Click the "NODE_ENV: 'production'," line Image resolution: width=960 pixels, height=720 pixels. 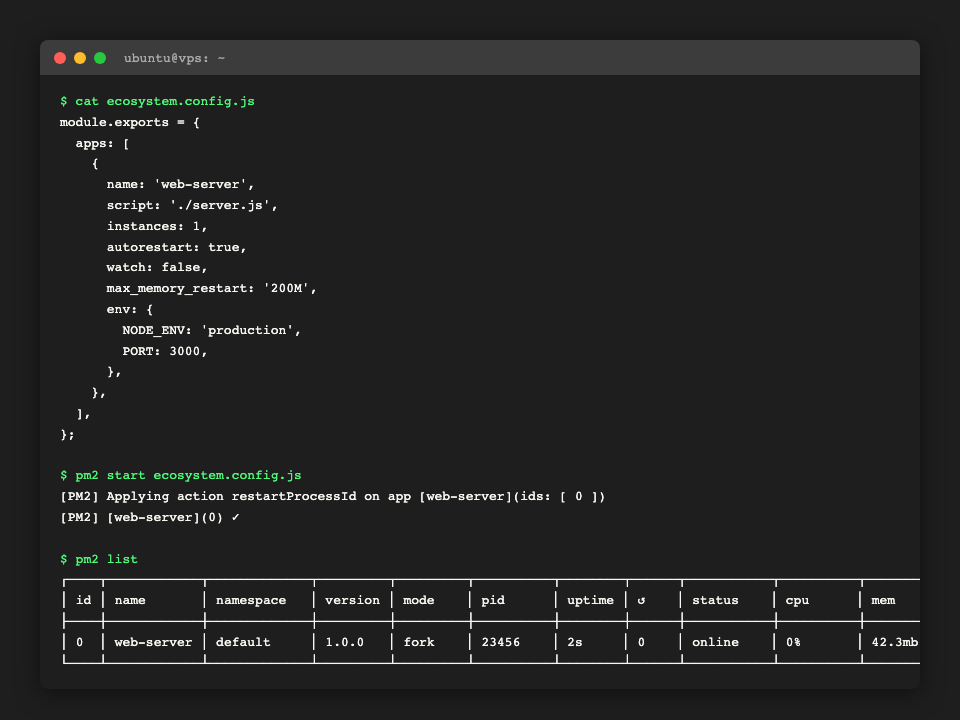coord(212,331)
